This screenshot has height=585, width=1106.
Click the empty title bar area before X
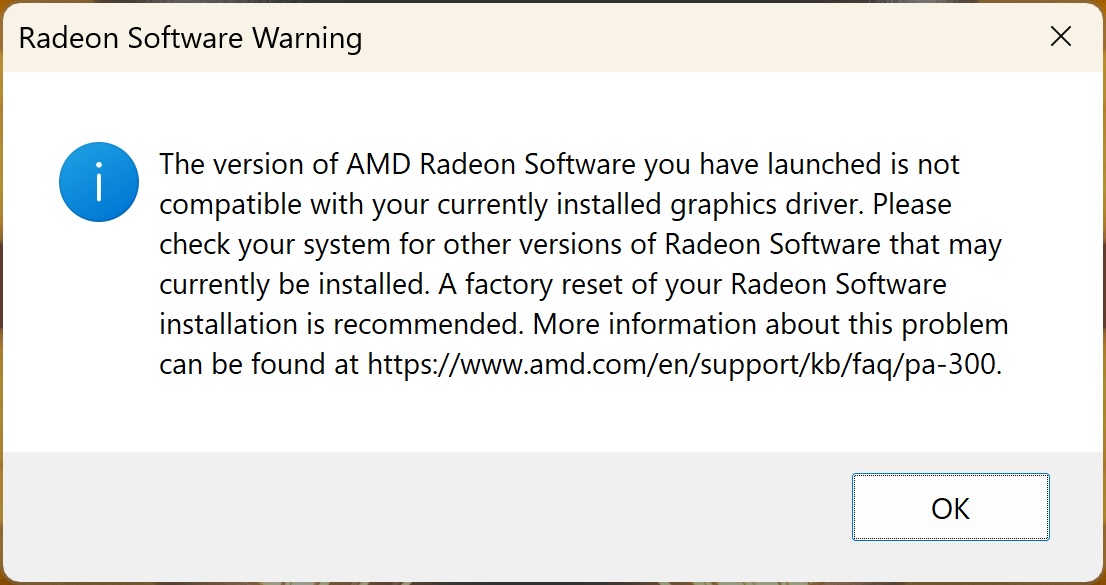pos(700,38)
